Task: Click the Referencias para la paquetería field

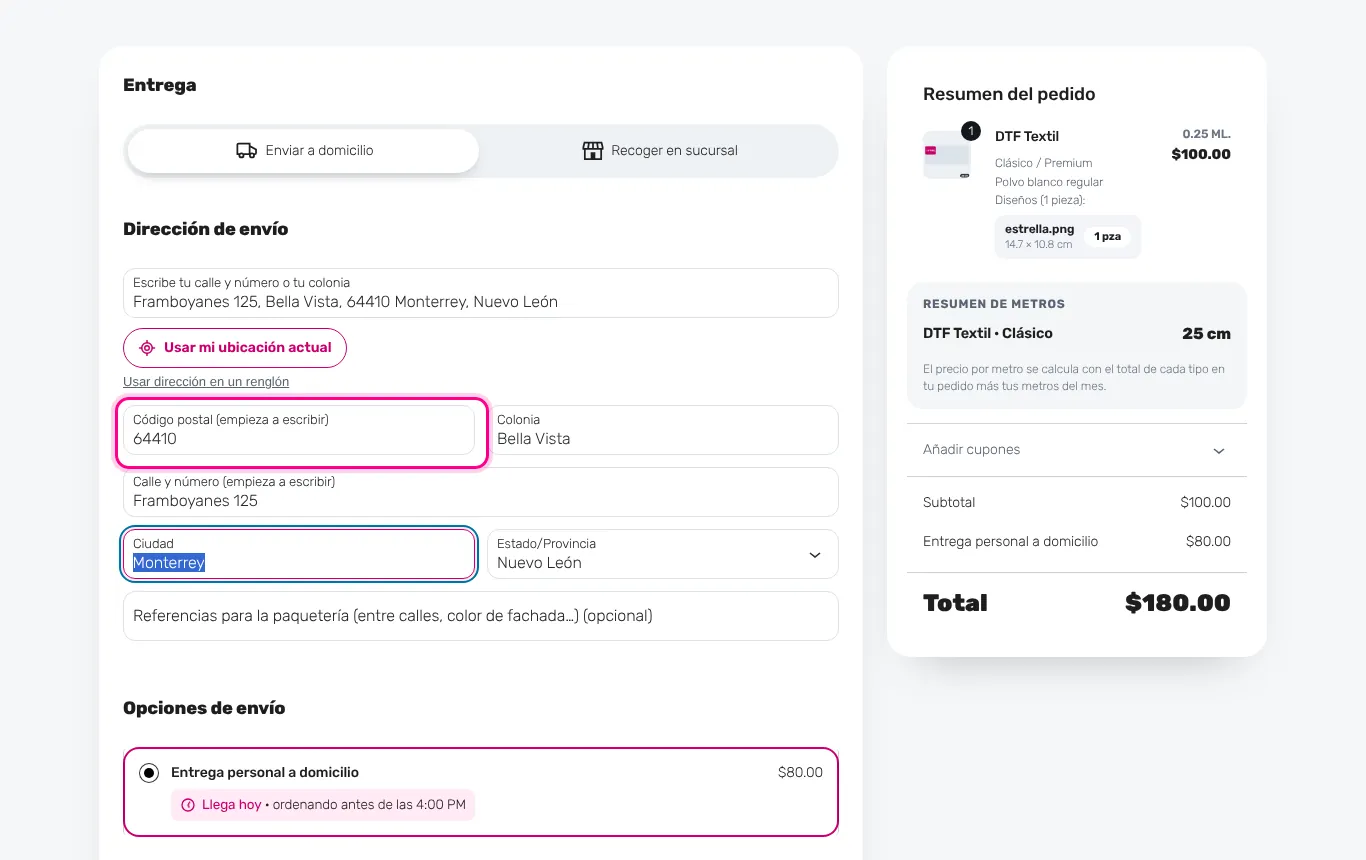Action: click(480, 616)
